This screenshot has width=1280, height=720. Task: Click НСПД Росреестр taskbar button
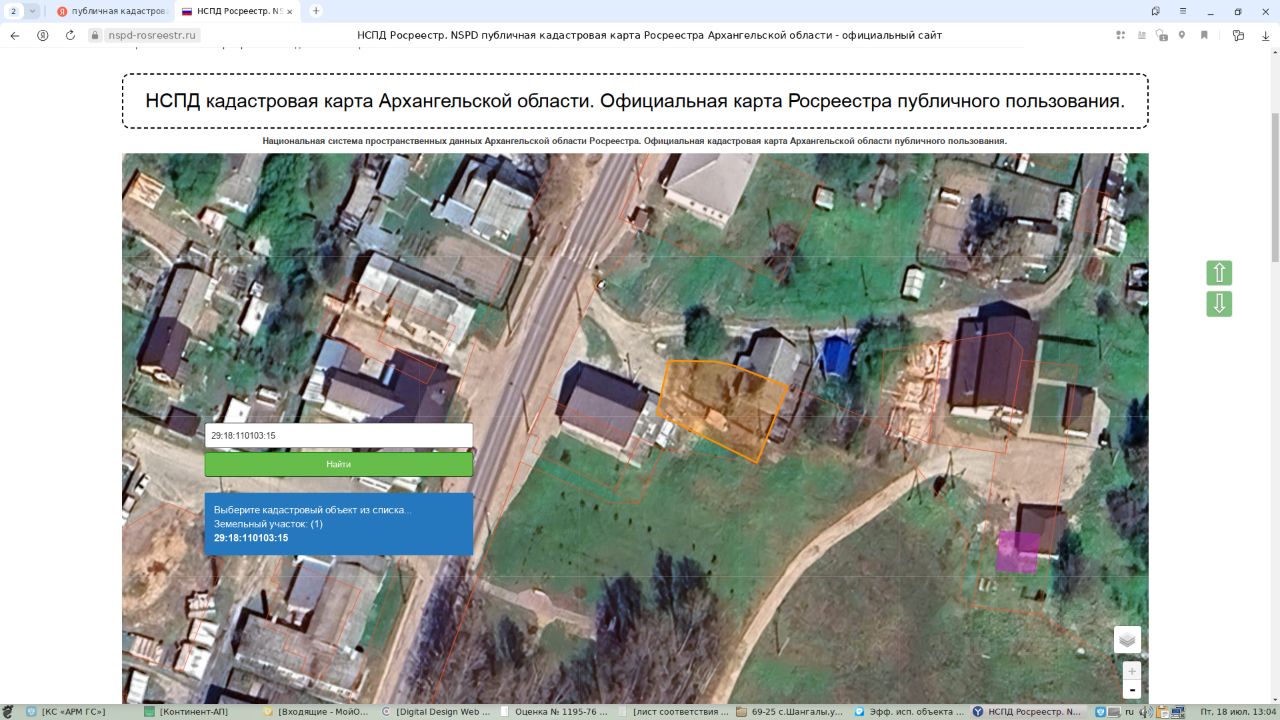[1027, 712]
